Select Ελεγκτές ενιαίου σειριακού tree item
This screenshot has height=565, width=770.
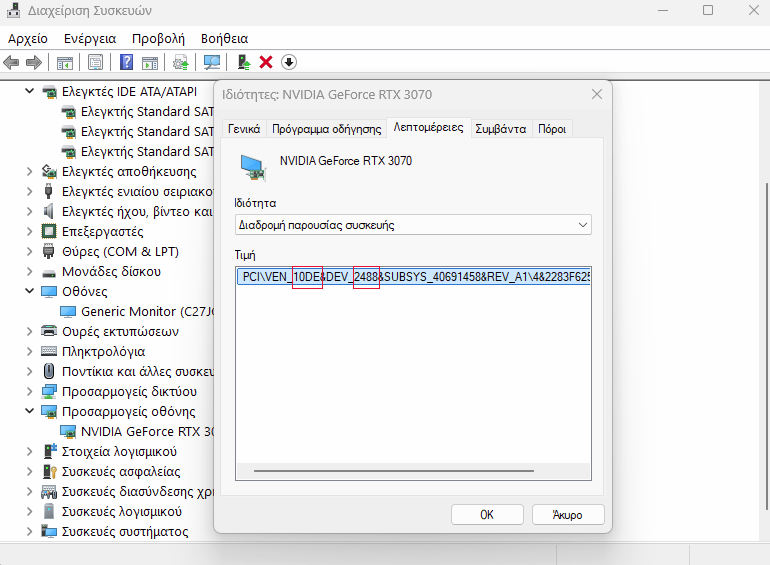[128, 191]
